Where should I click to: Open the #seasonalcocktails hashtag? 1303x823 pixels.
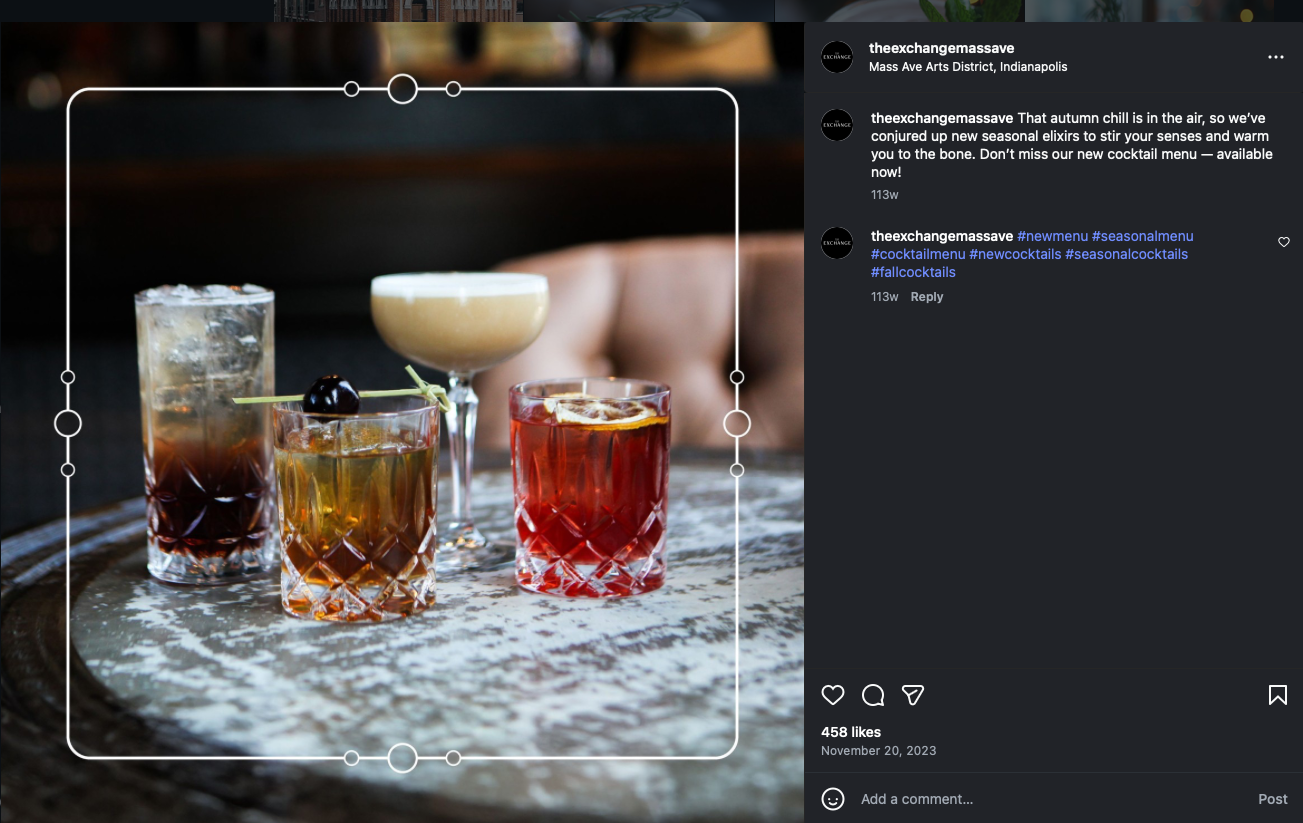[1126, 254]
